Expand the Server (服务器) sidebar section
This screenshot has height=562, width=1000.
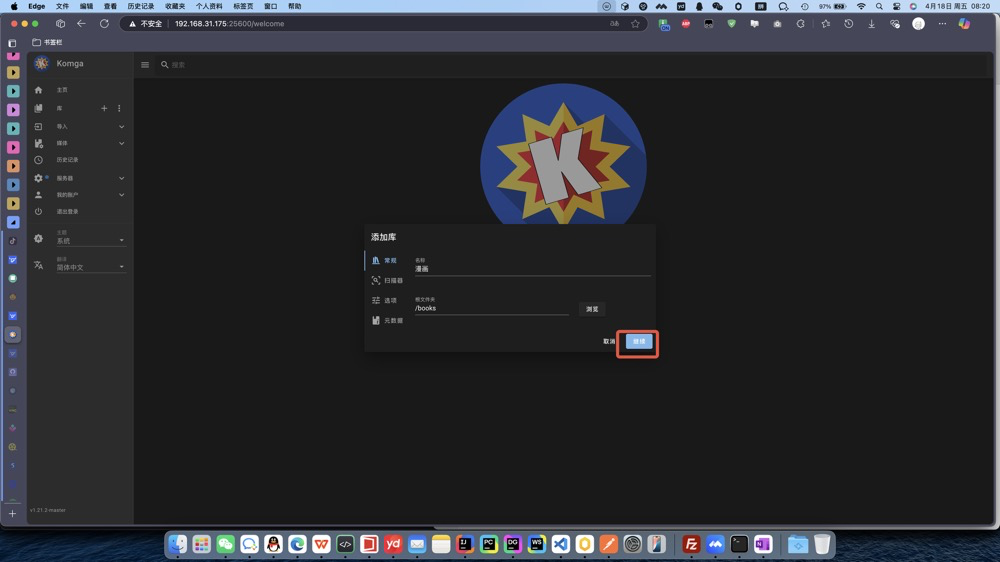coord(121,178)
